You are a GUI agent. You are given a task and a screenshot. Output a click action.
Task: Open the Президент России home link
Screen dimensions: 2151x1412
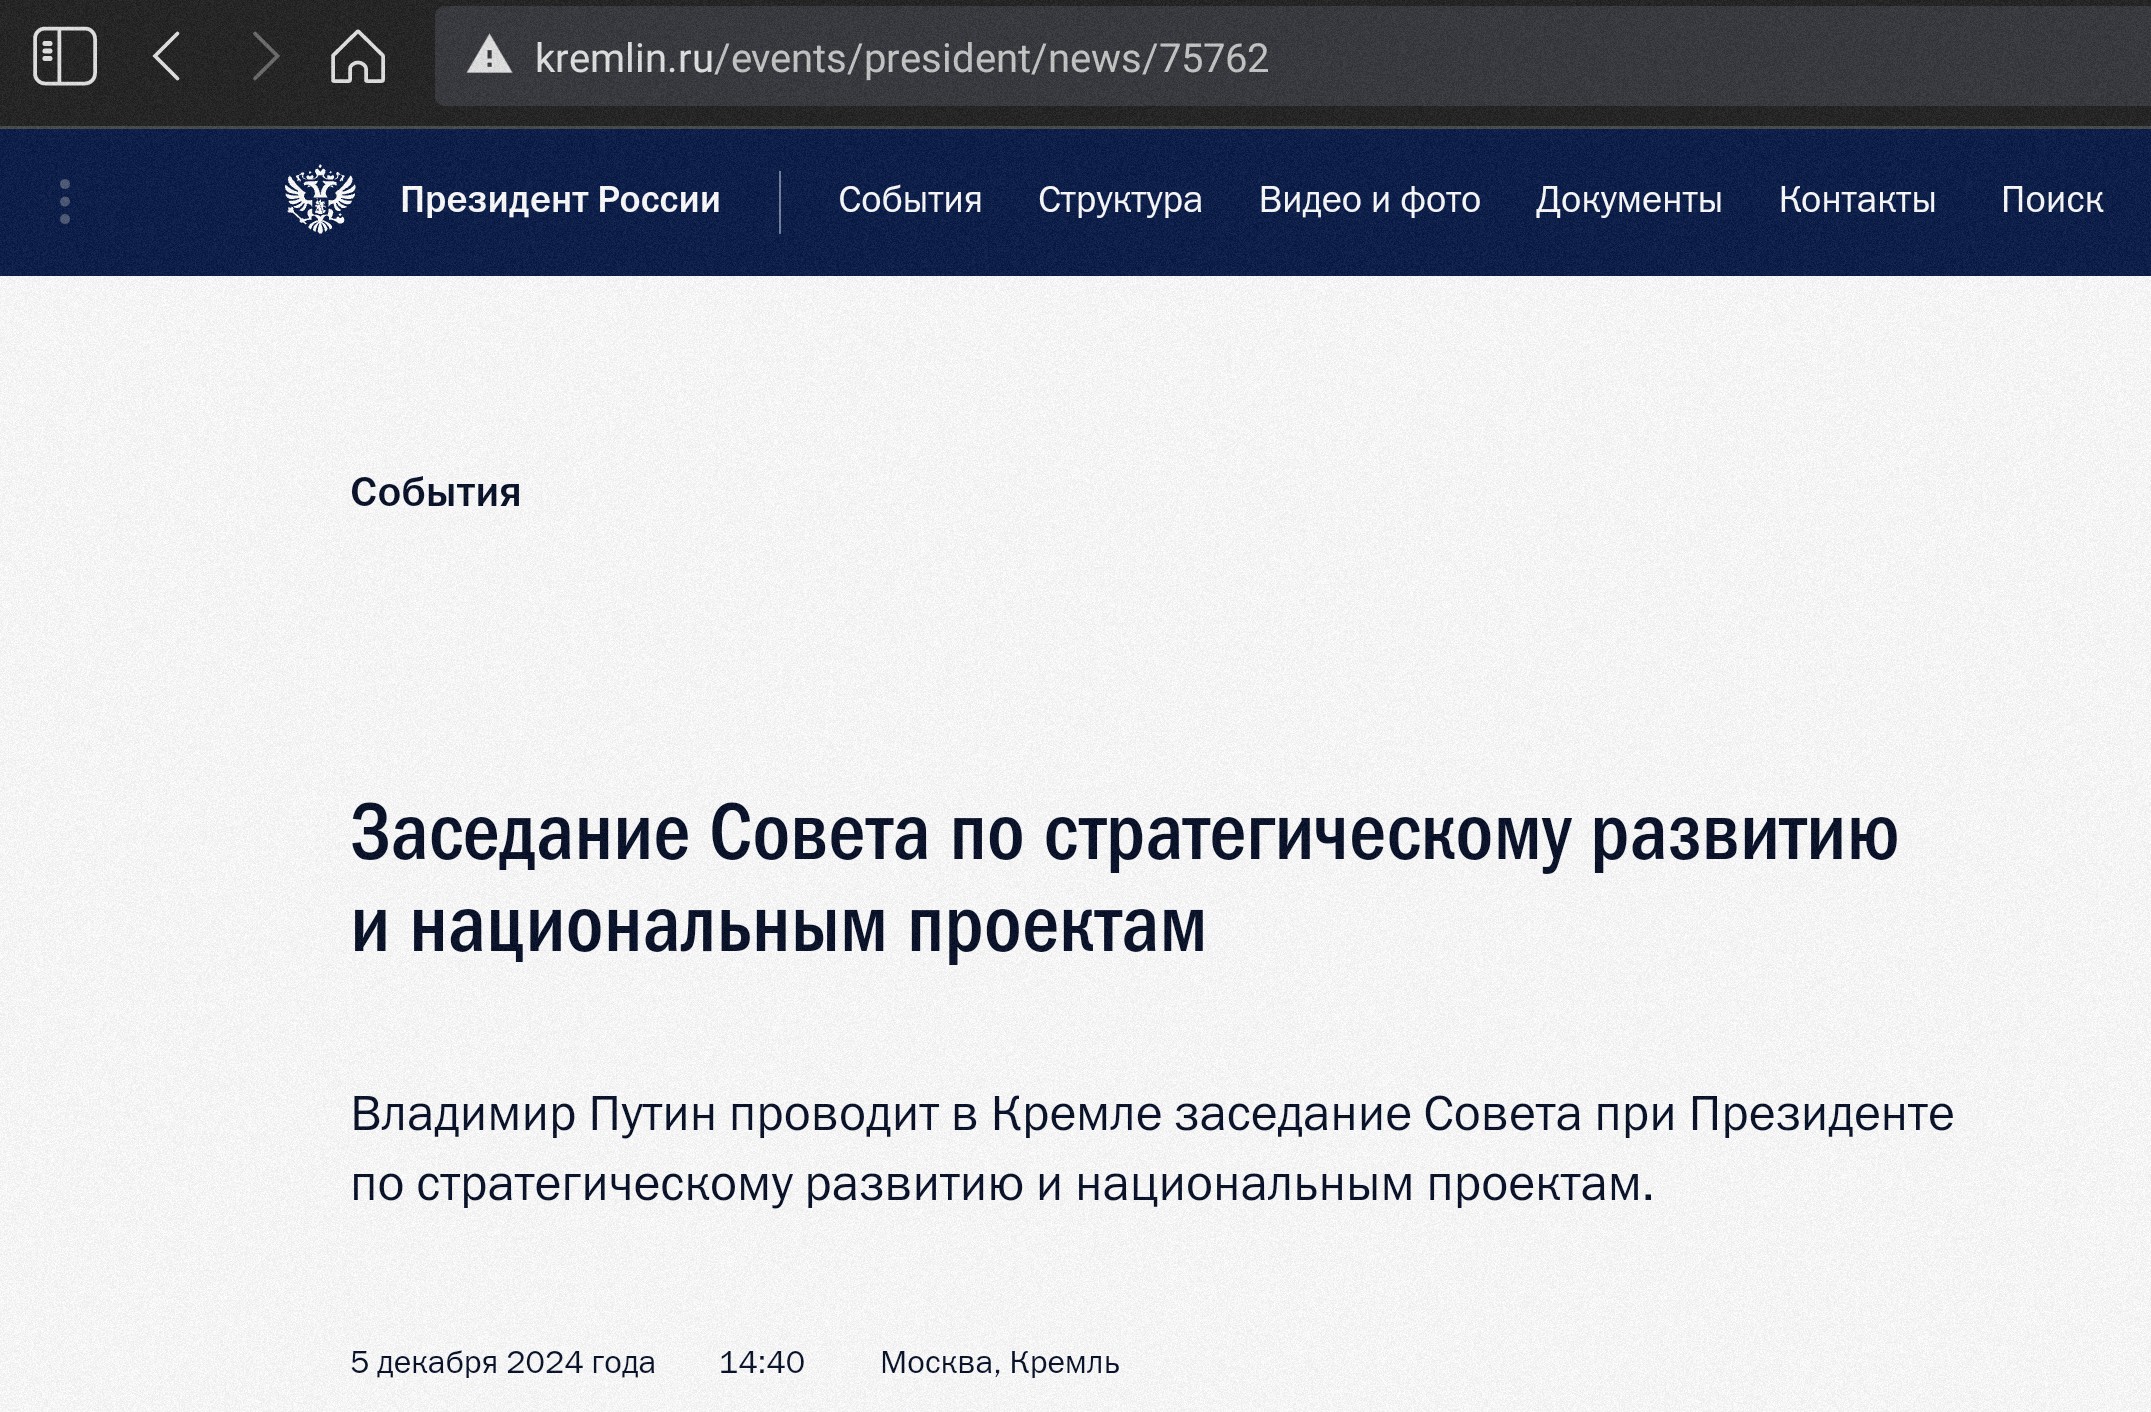coord(560,200)
